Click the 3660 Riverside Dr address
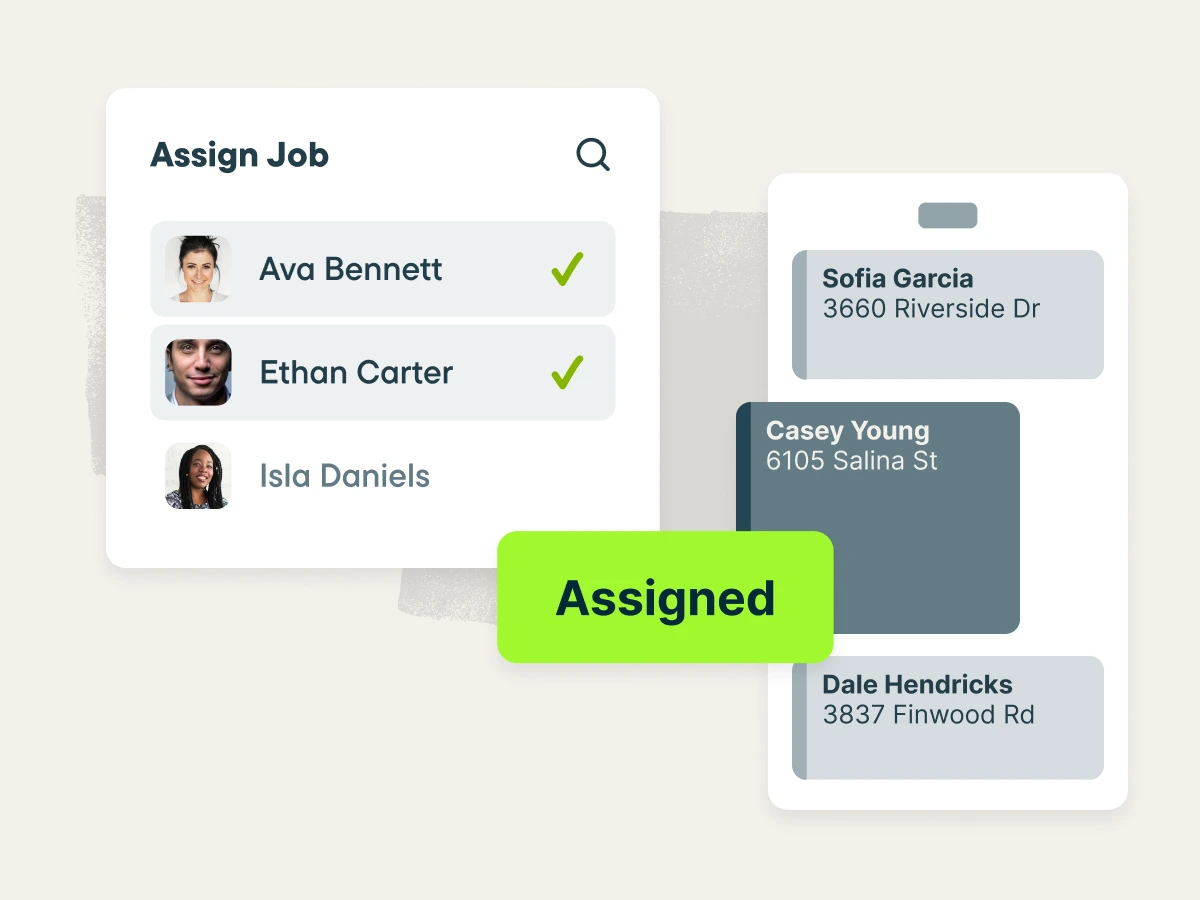The width and height of the screenshot is (1200, 900). pos(931,309)
